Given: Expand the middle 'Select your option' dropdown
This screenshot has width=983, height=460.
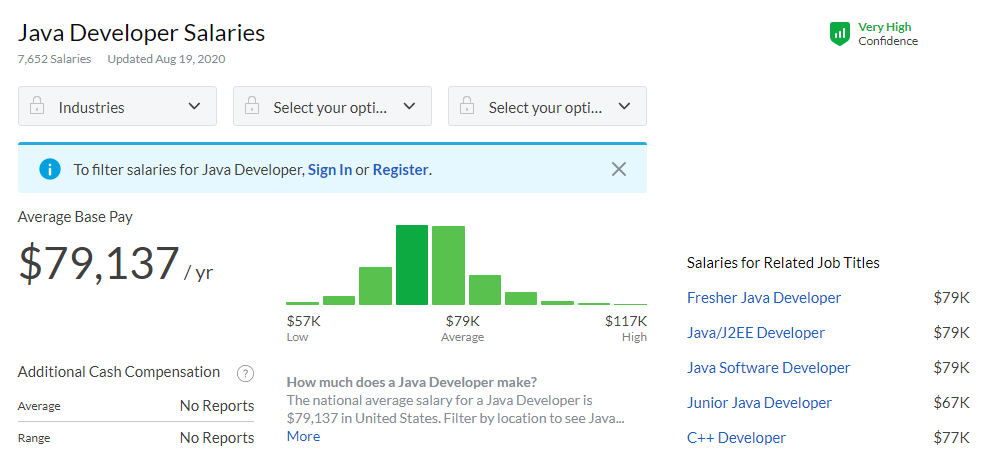Looking at the screenshot, I should [332, 106].
